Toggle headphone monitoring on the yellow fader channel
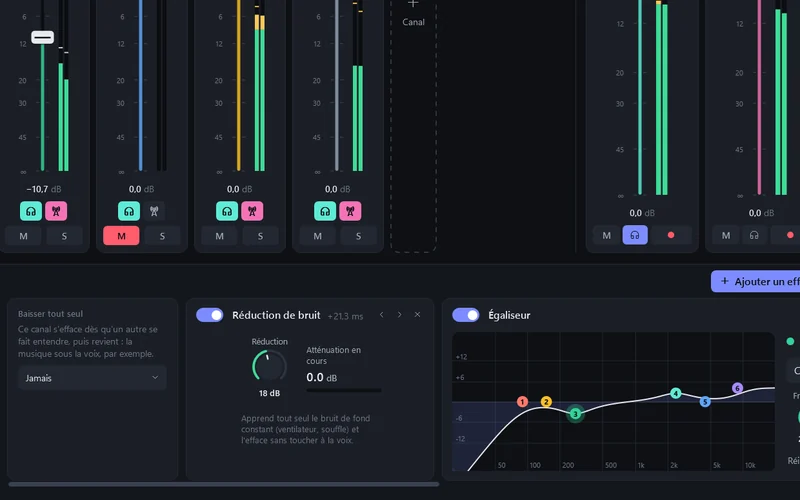 pos(227,211)
